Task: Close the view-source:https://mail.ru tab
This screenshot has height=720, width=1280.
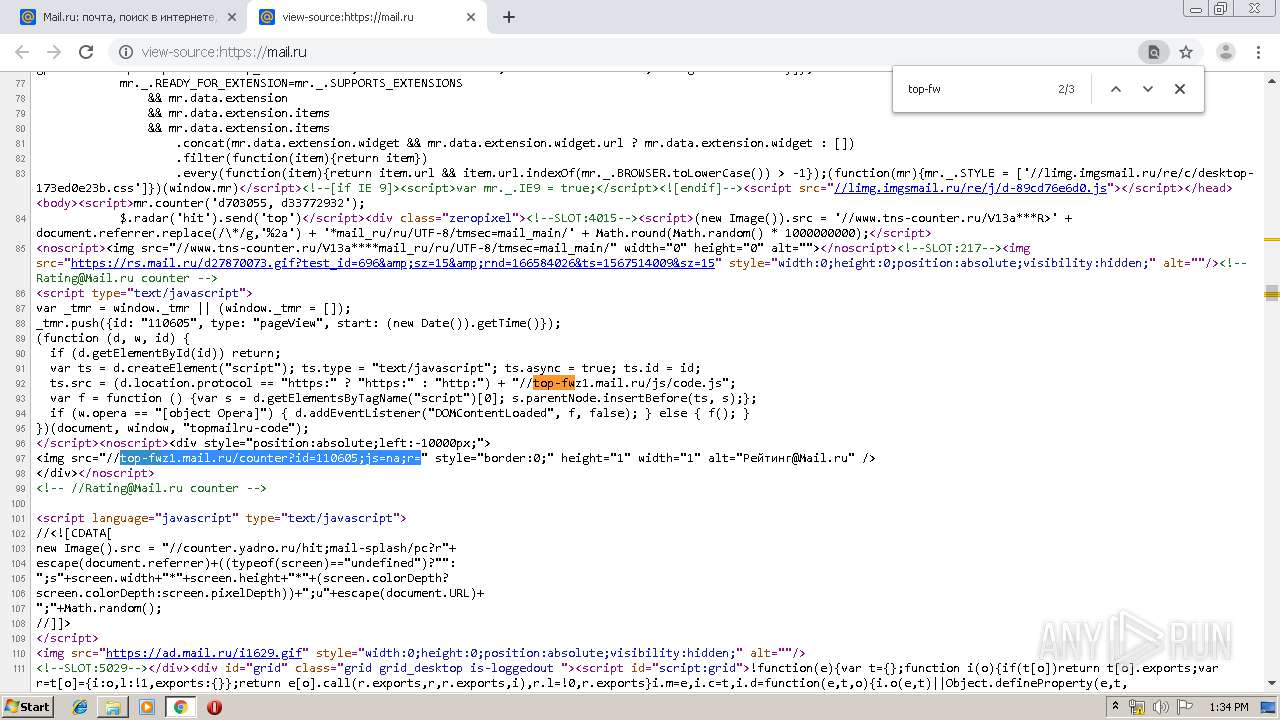Action: click(470, 17)
